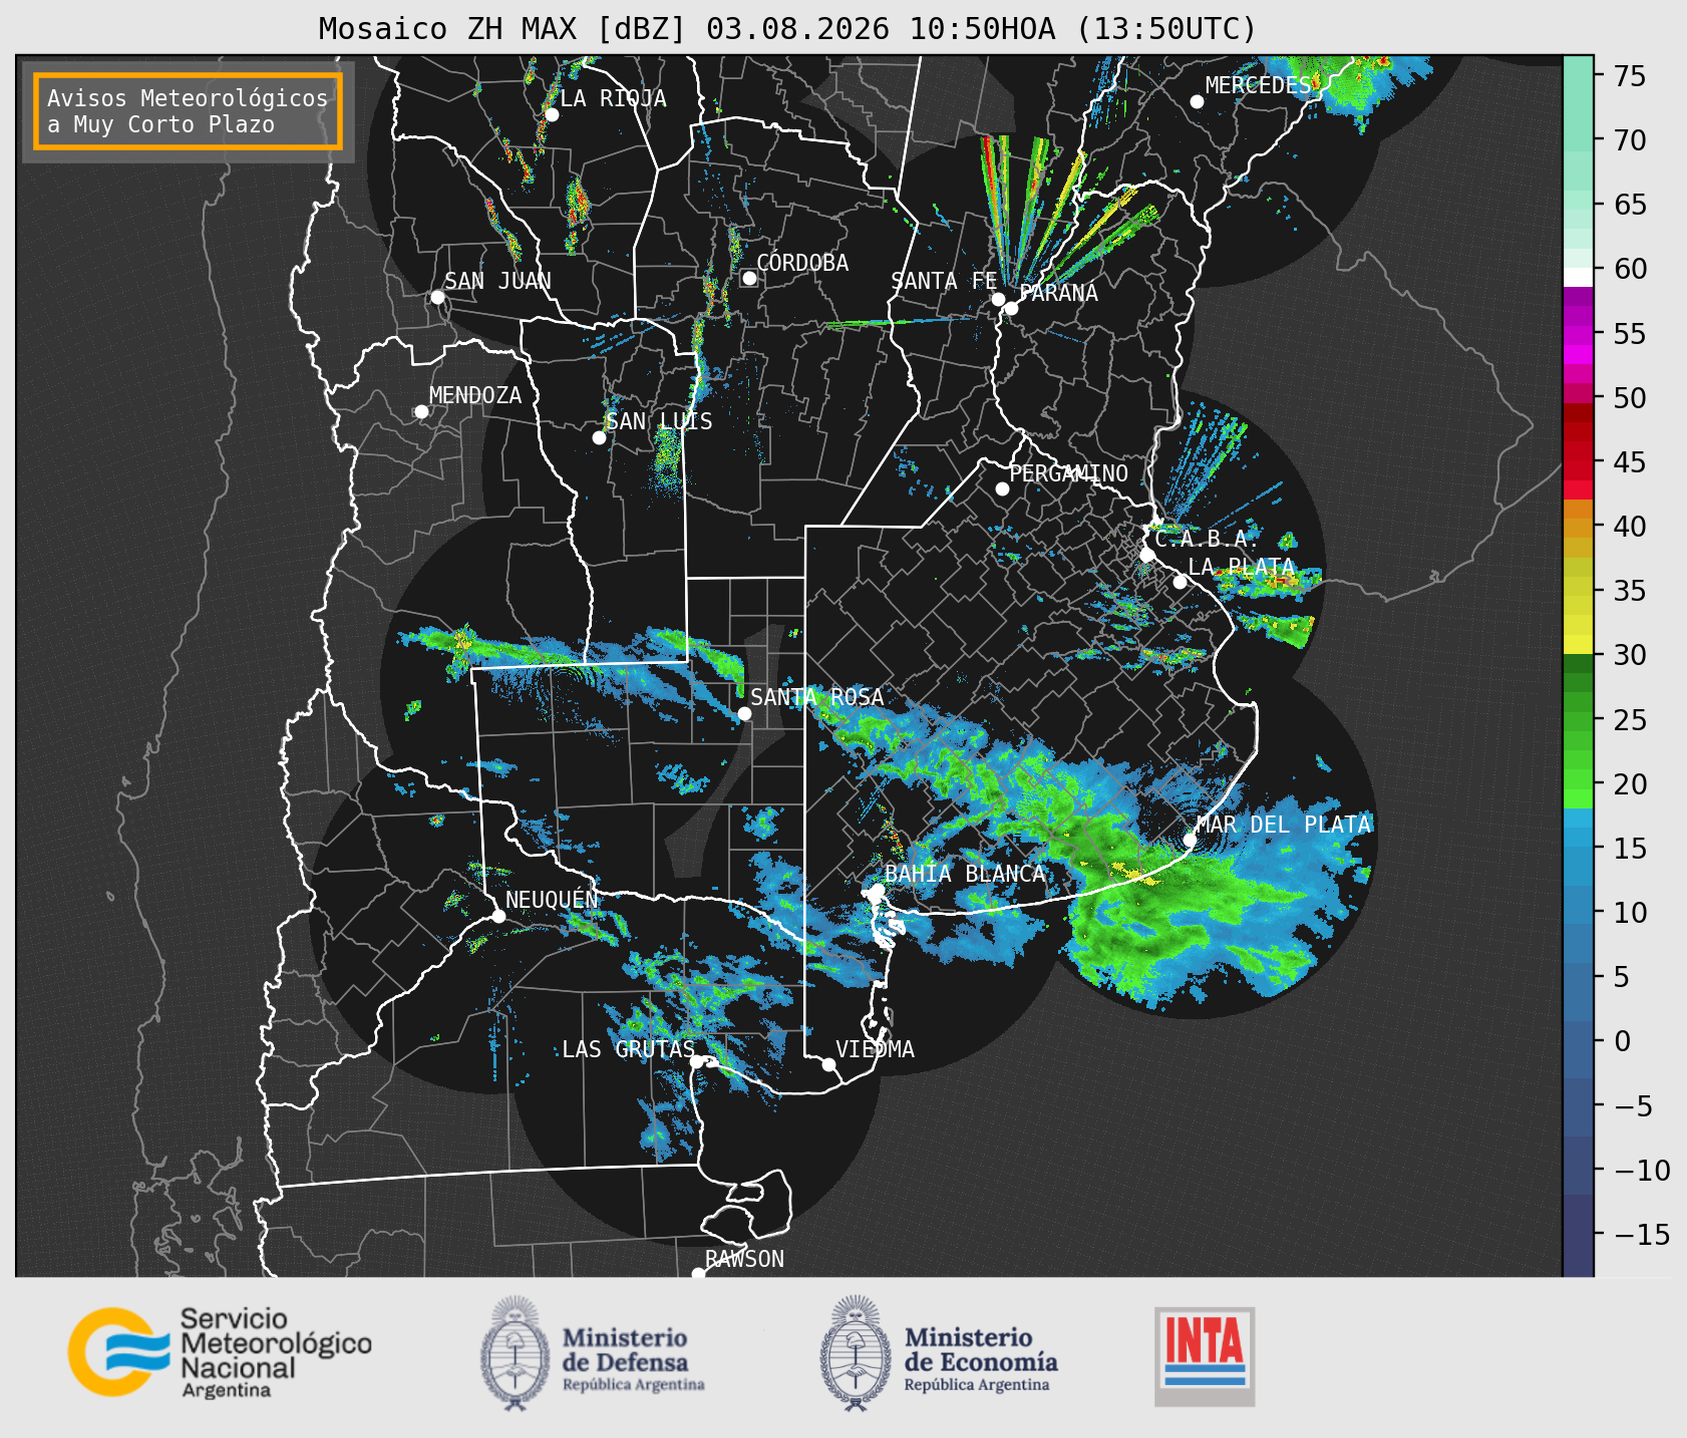Click the San Luis city marker dot

(599, 438)
